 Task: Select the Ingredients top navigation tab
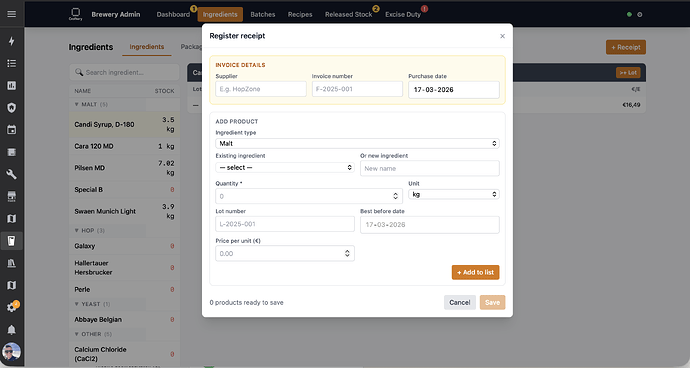click(x=220, y=15)
